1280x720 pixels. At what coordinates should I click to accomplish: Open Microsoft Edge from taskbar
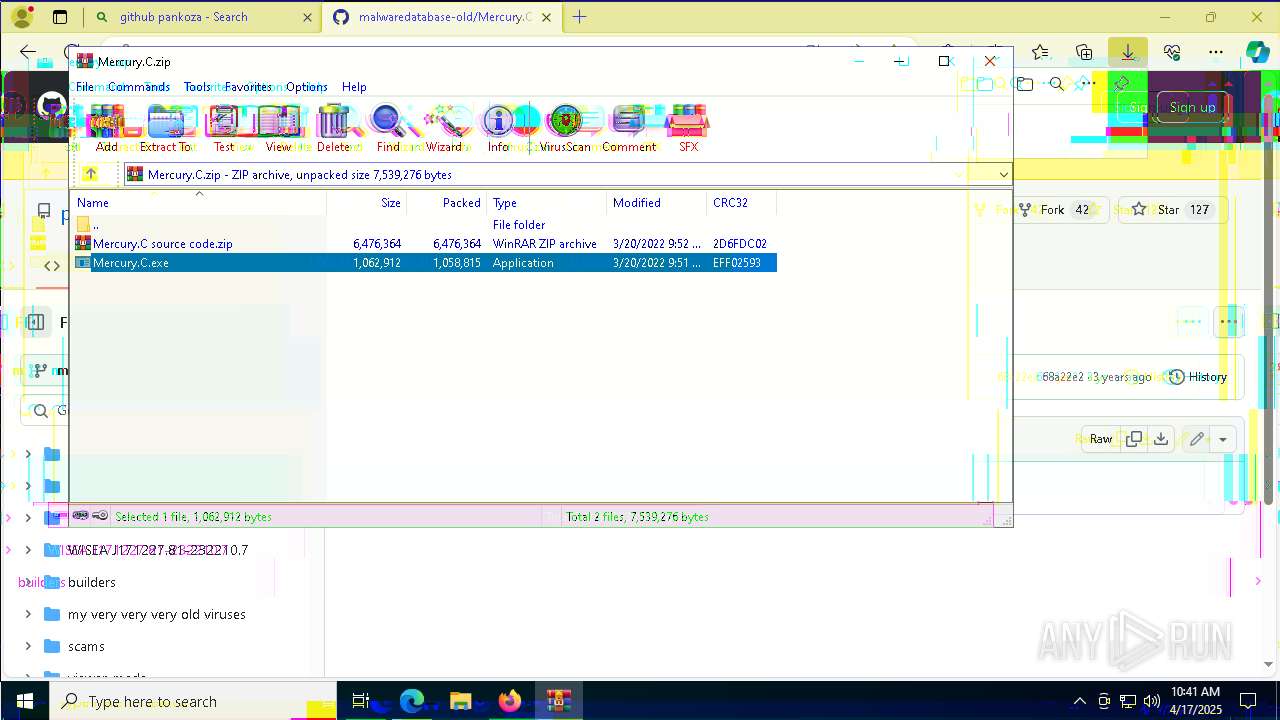(x=412, y=701)
